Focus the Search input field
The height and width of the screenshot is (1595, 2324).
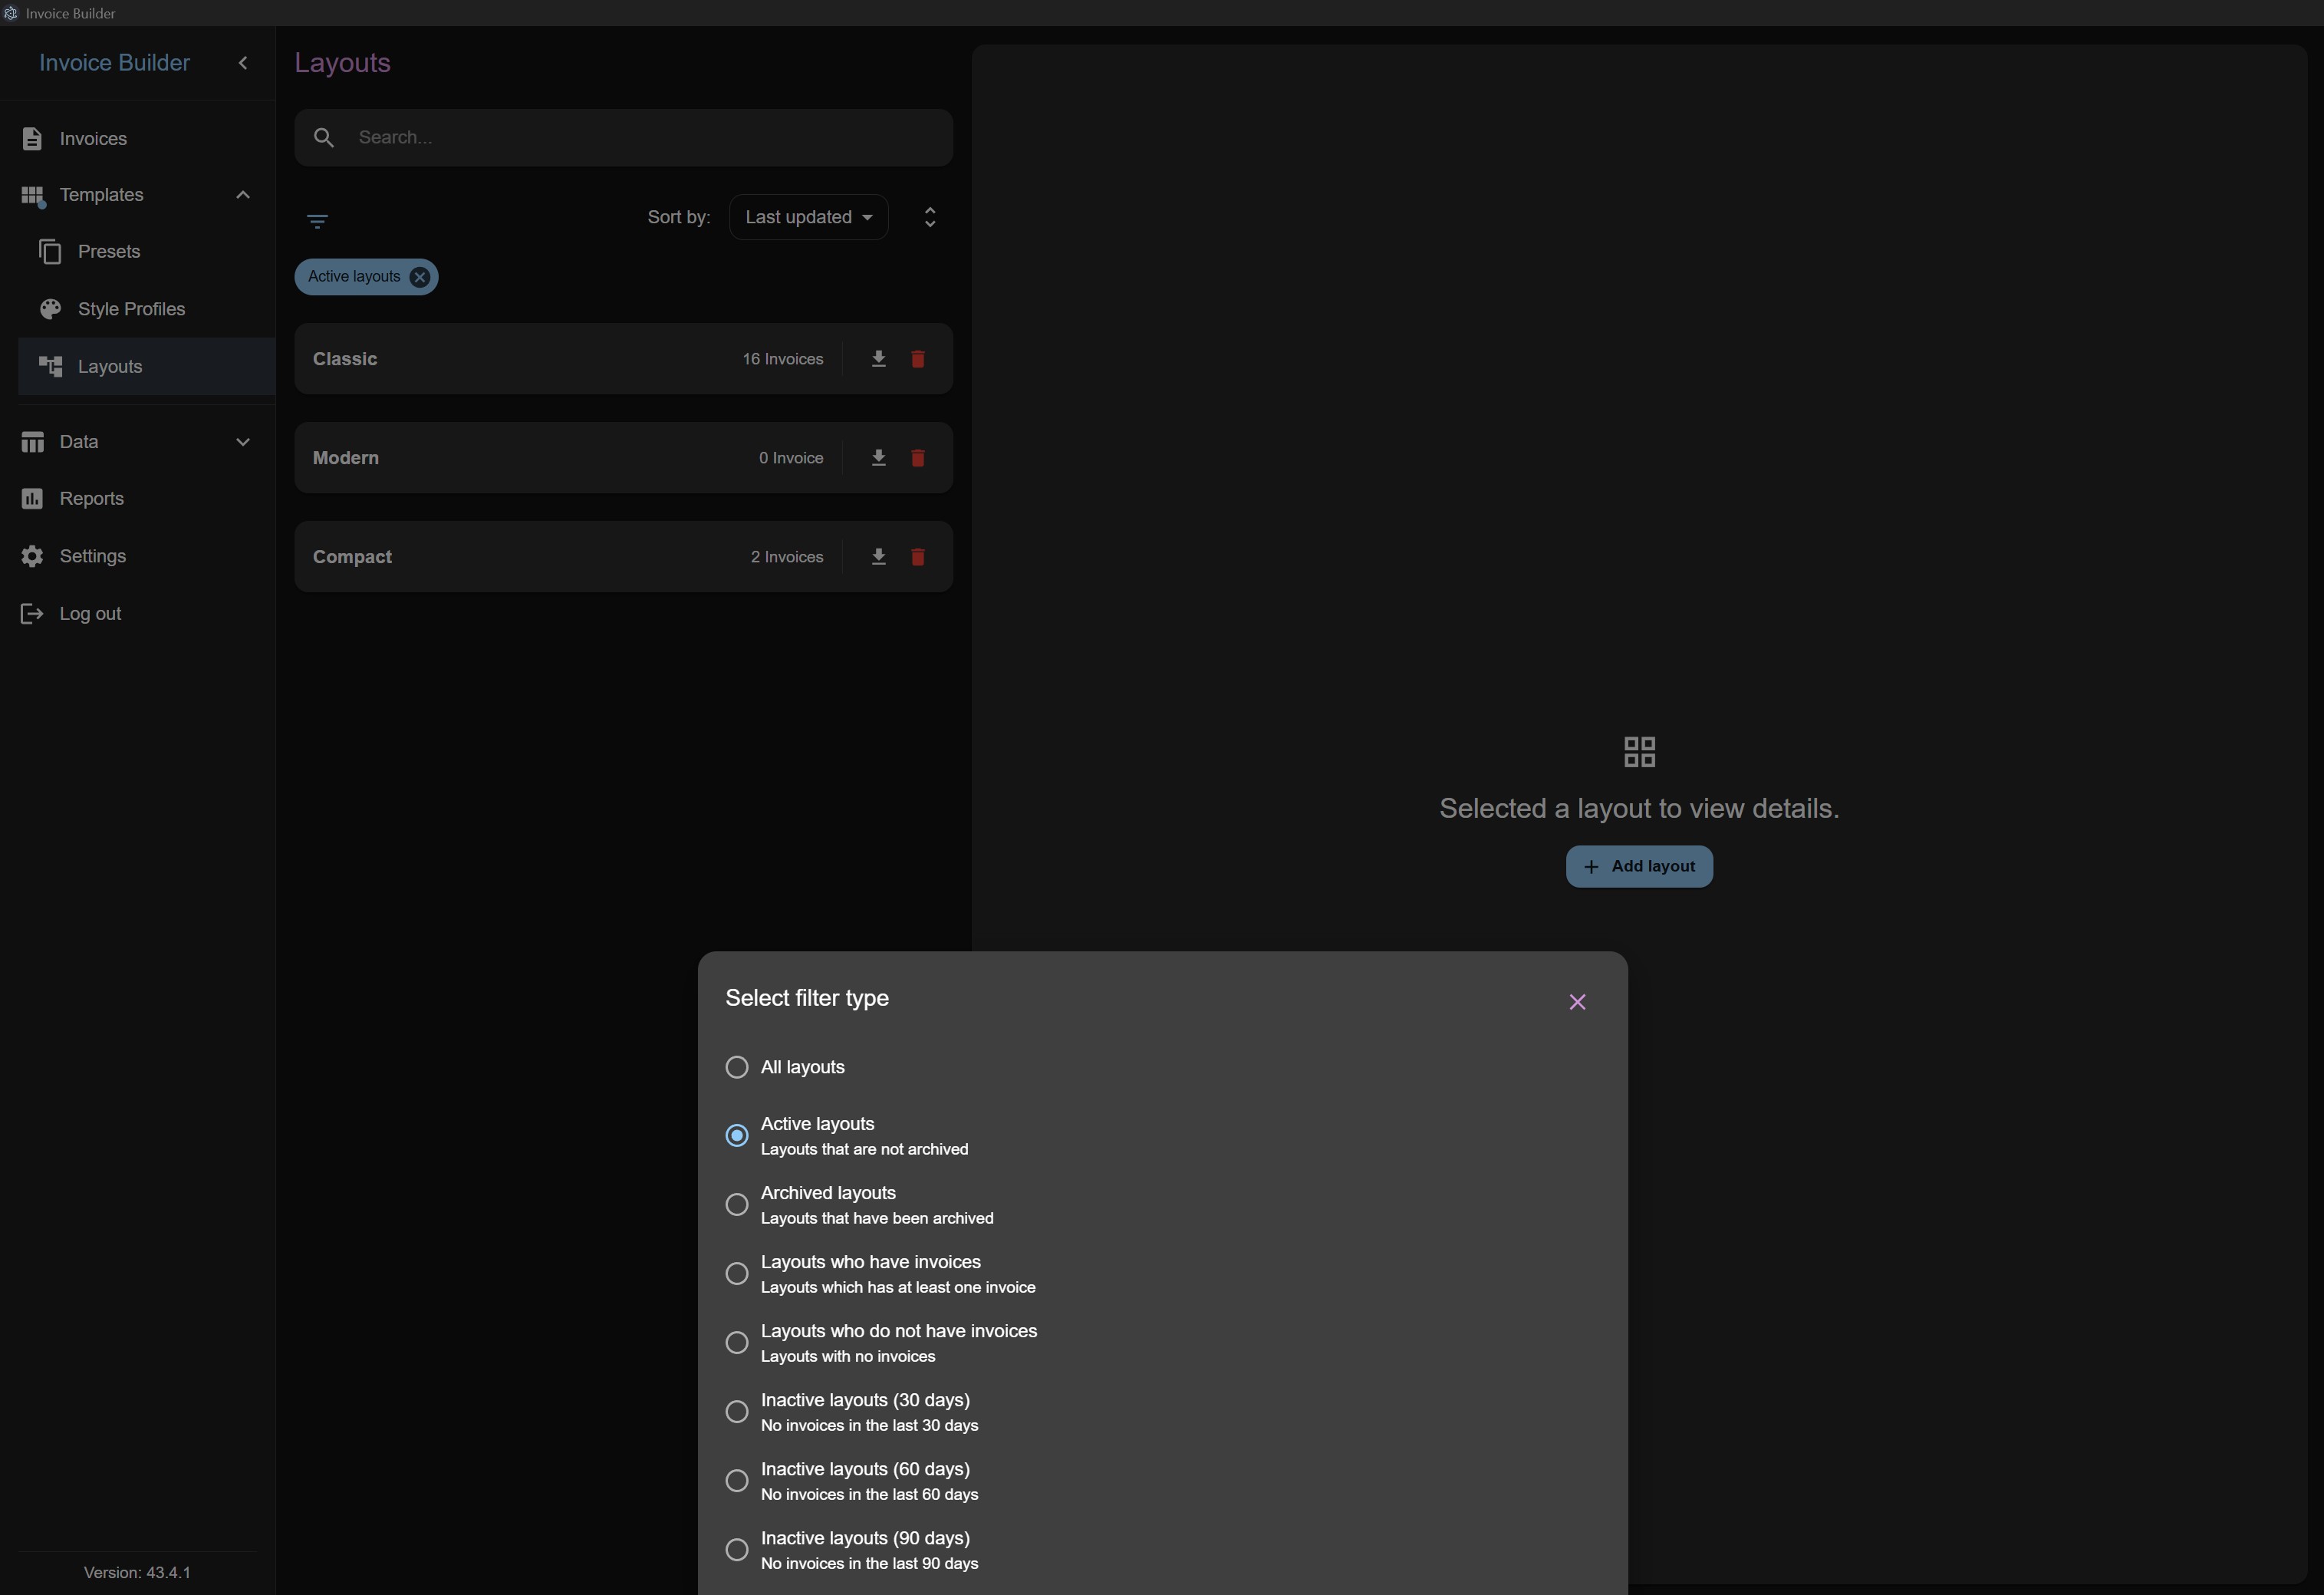[623, 138]
